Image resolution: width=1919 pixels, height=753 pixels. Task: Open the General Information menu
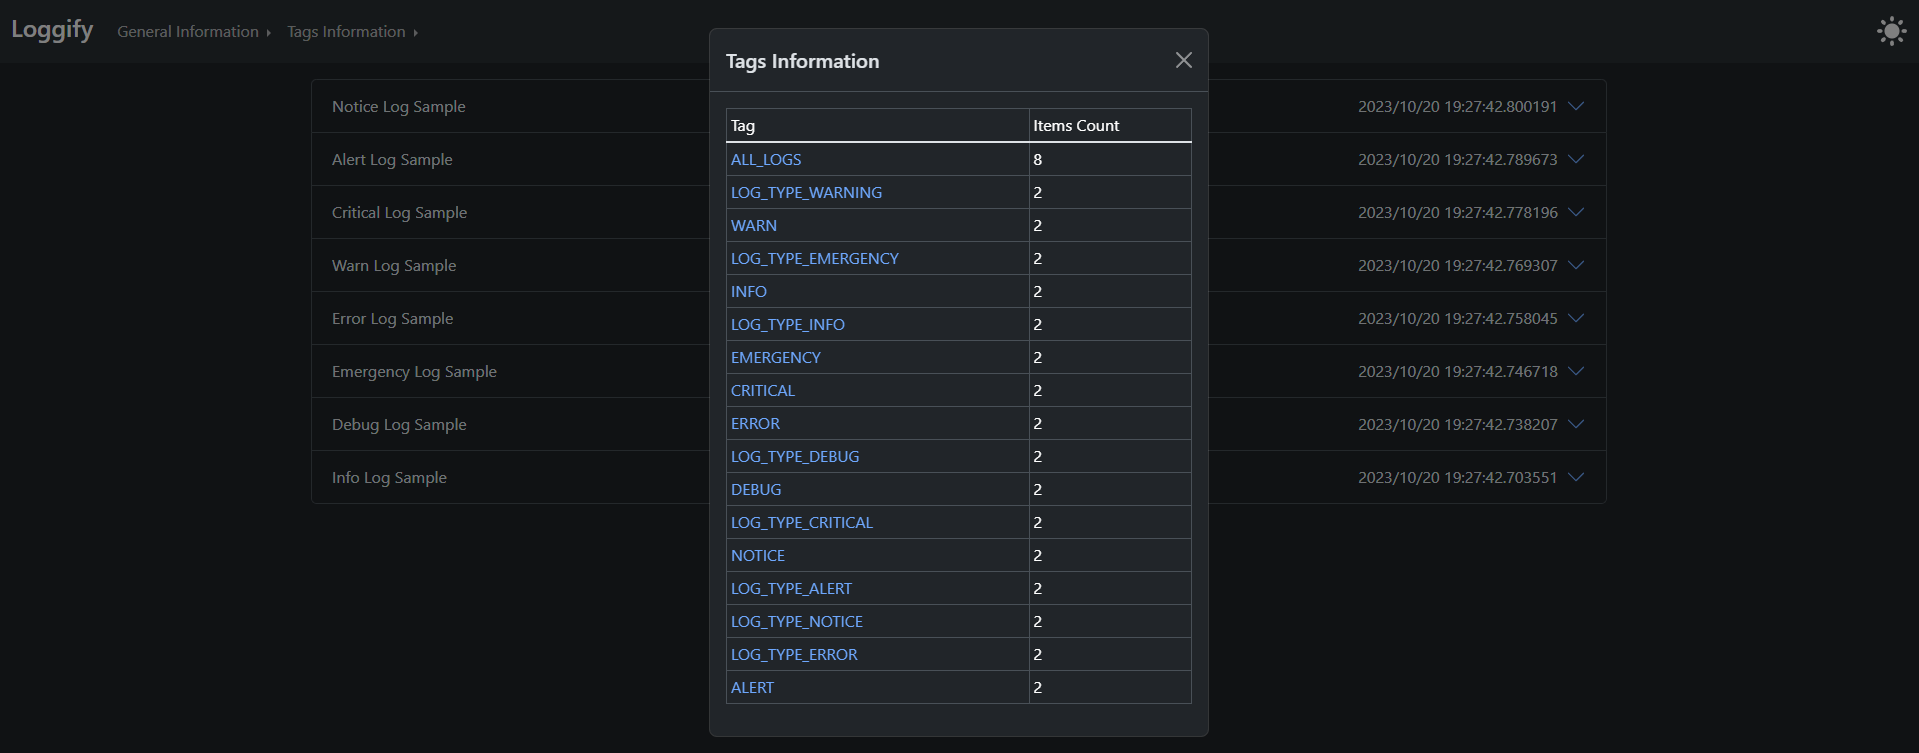[193, 32]
